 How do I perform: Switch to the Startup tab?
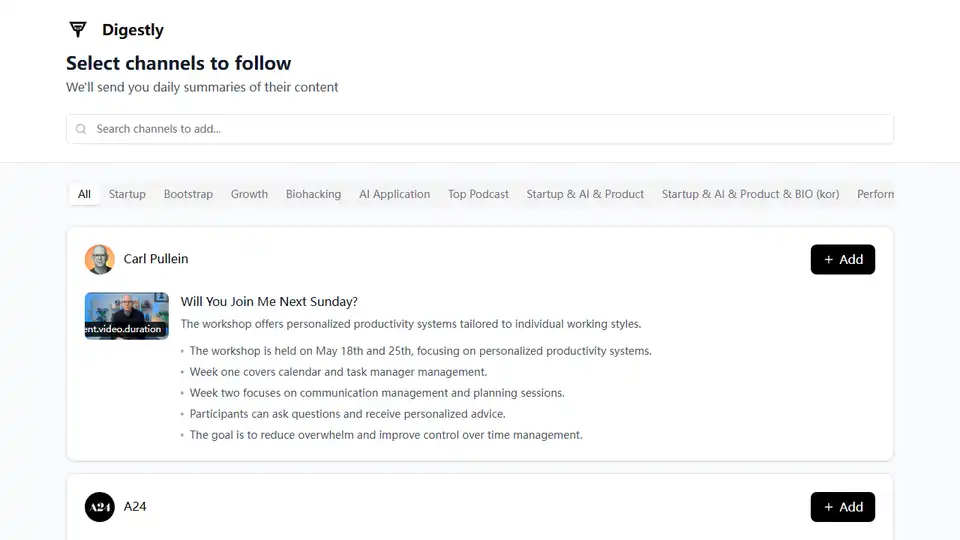coord(127,194)
